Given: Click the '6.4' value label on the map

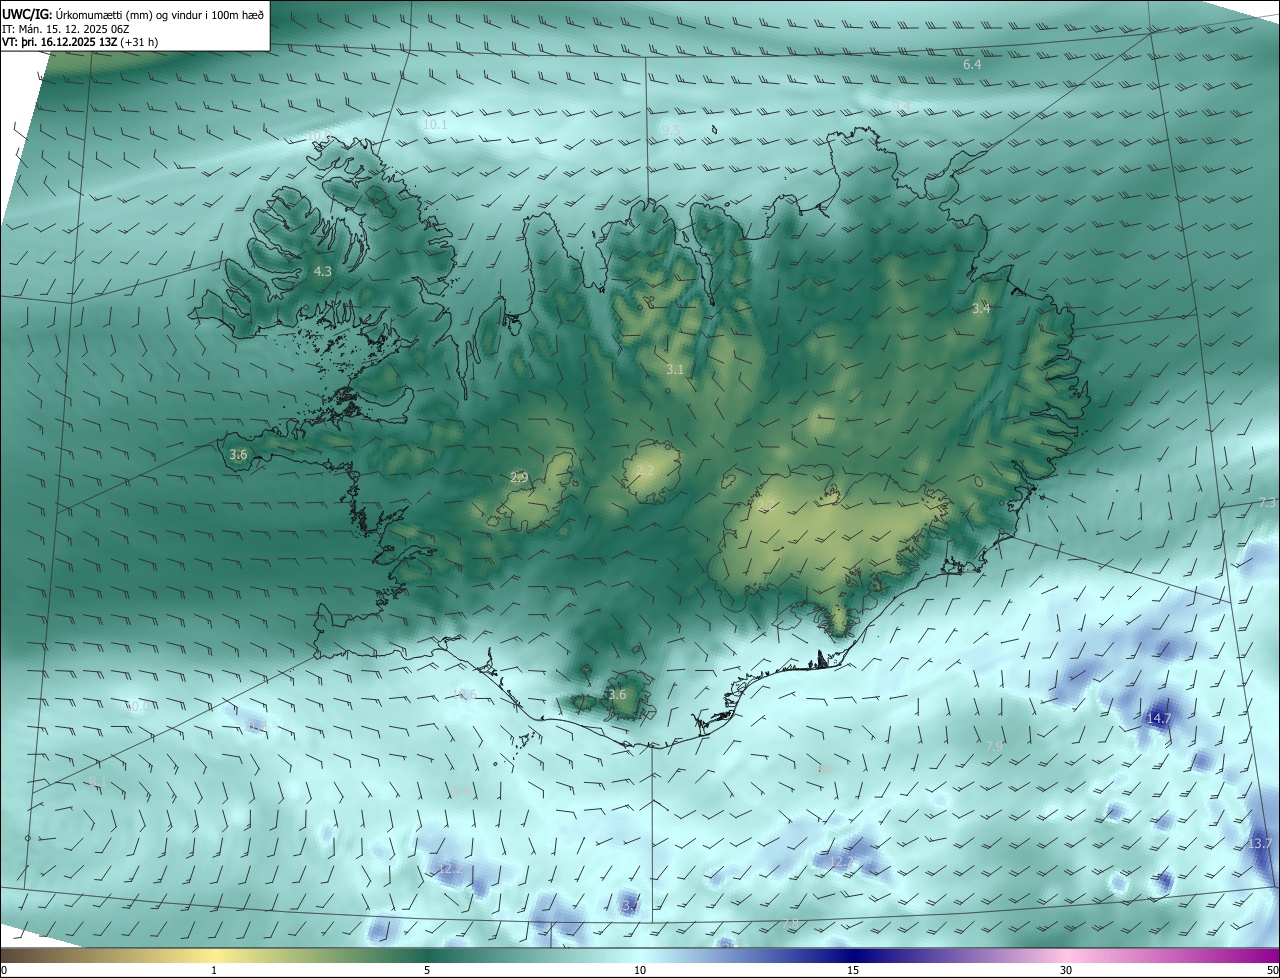Looking at the screenshot, I should [x=972, y=64].
